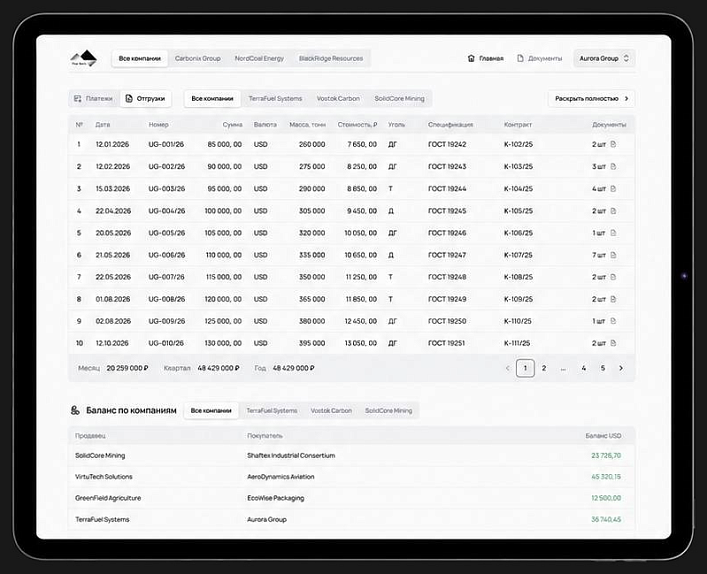Screen dimensions: 707x574
Task: Filter balance by Vostok Carbon
Action: click(331, 411)
